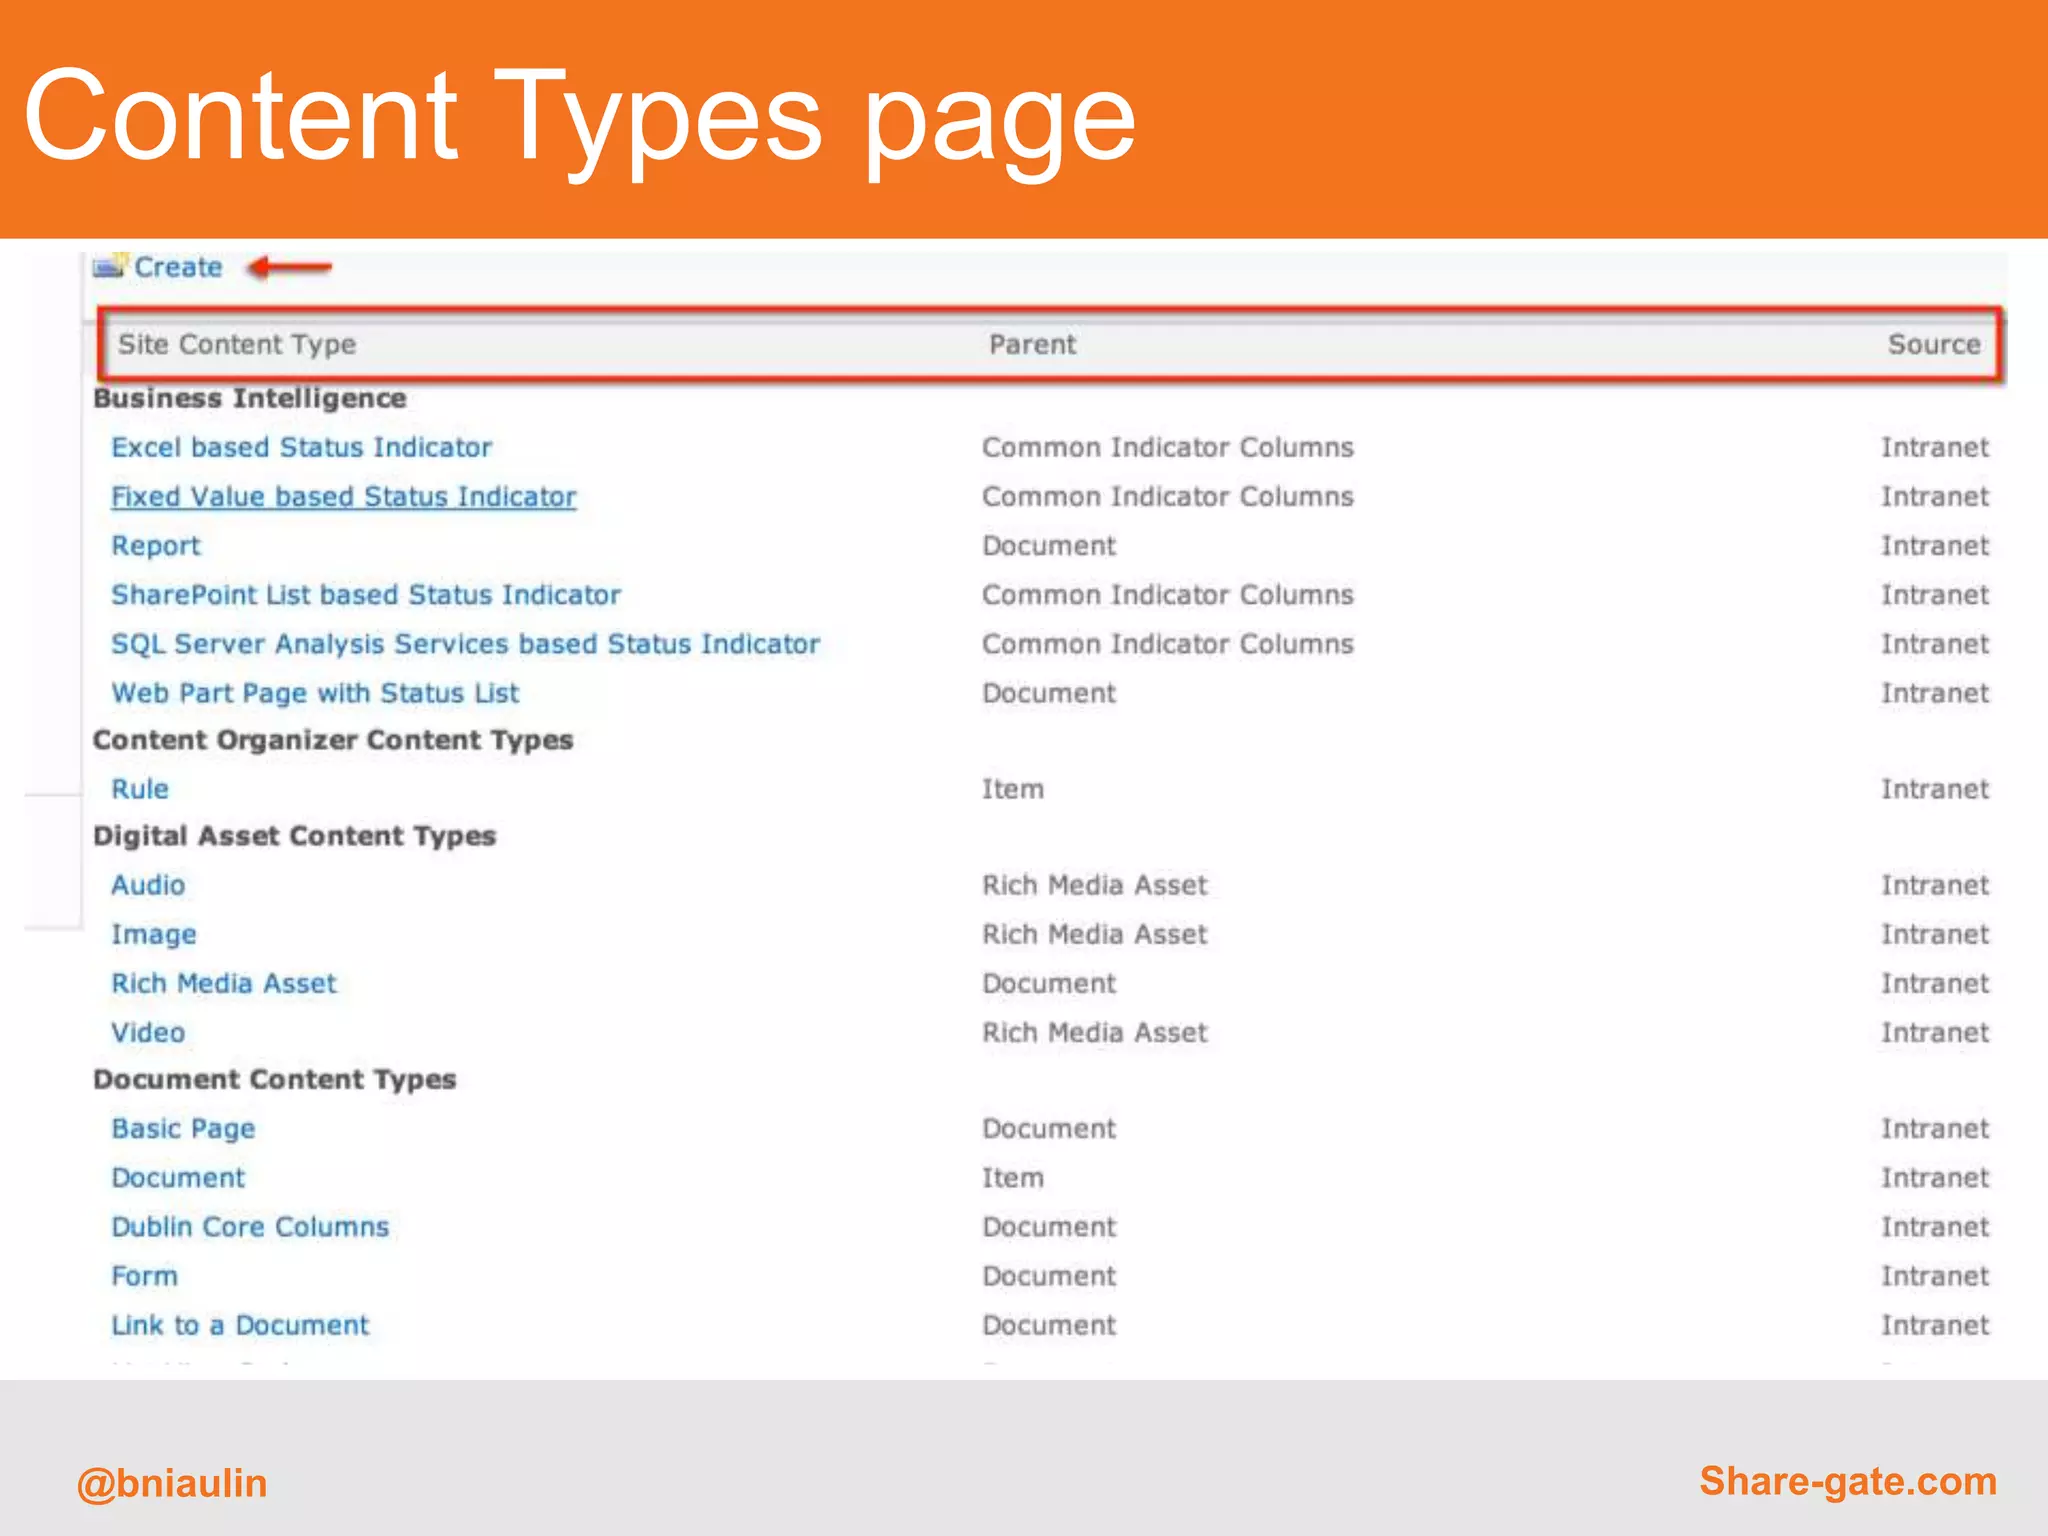Click the Site Content Type column header
The width and height of the screenshot is (2048, 1536).
coord(237,344)
